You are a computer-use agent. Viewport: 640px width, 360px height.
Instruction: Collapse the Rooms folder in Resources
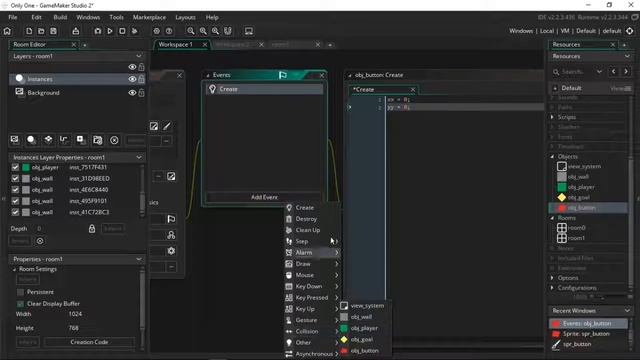[x=552, y=218]
